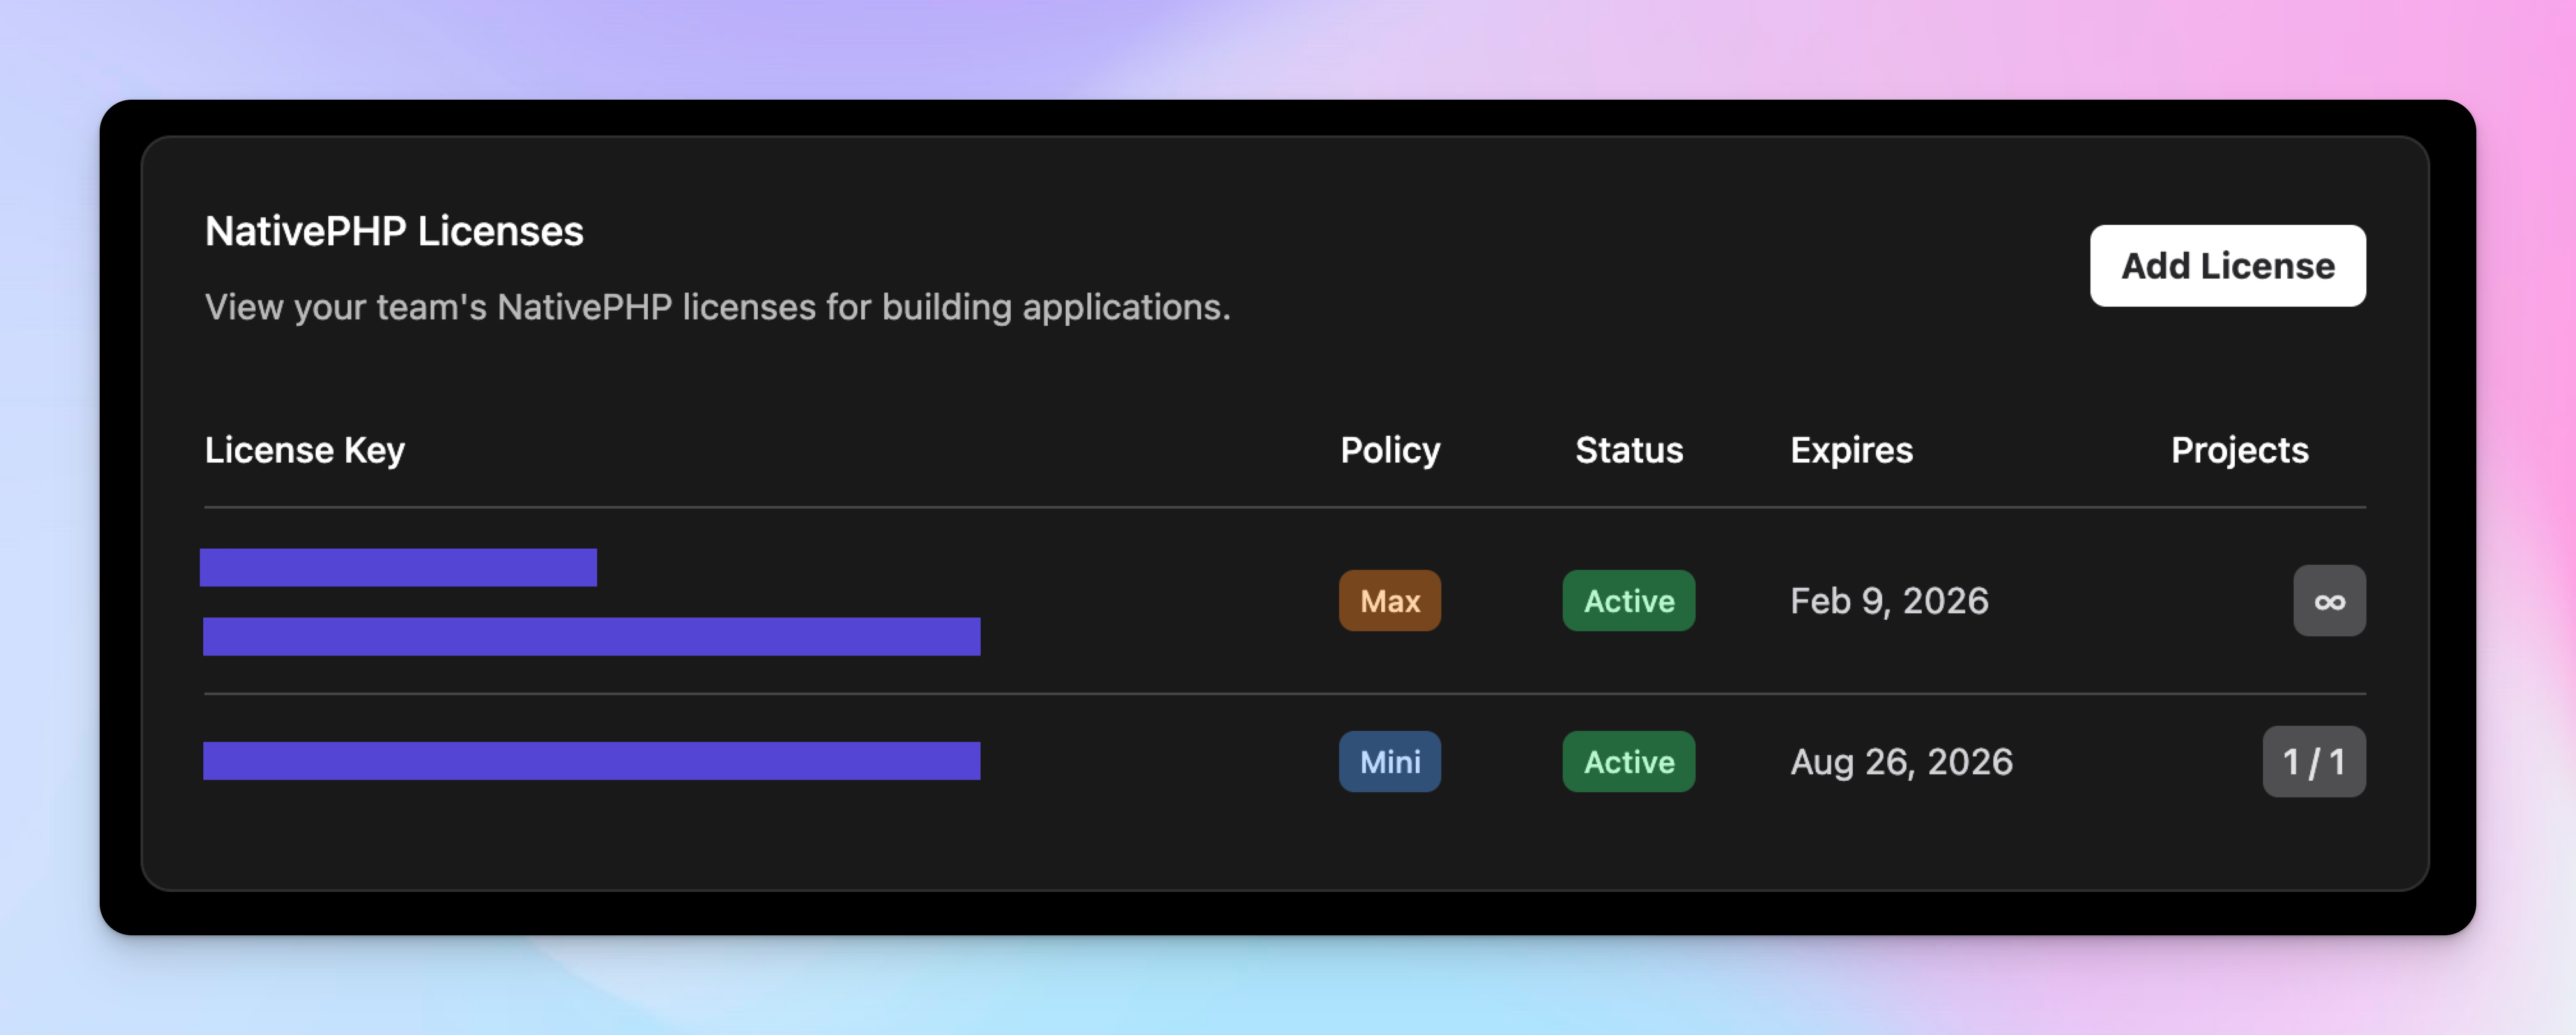This screenshot has height=1035, width=2576.
Task: Click the Aug 26, 2026 expiry date
Action: (x=1901, y=762)
